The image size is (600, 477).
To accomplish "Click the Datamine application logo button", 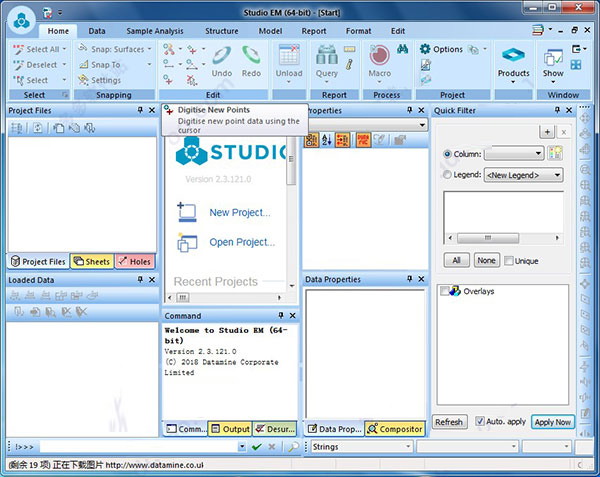I will point(21,21).
